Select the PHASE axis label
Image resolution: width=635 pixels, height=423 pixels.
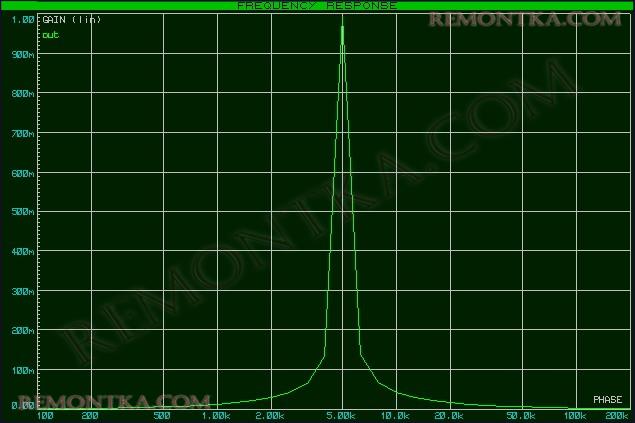[607, 400]
